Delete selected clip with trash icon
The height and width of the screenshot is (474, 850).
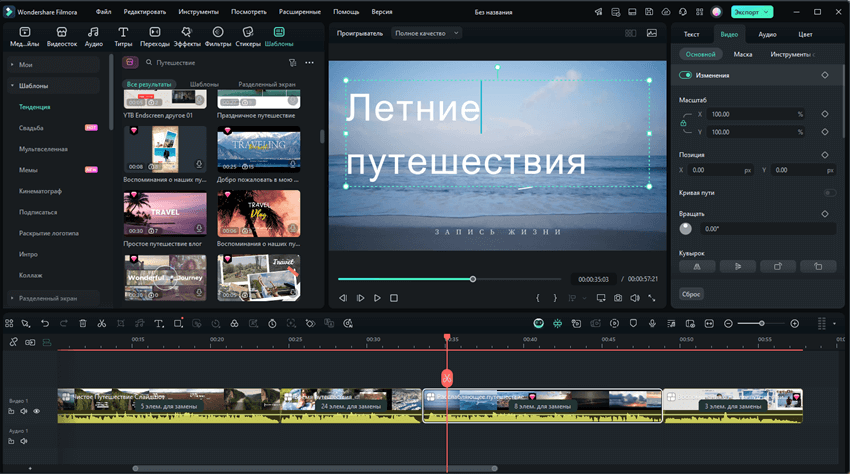point(82,323)
